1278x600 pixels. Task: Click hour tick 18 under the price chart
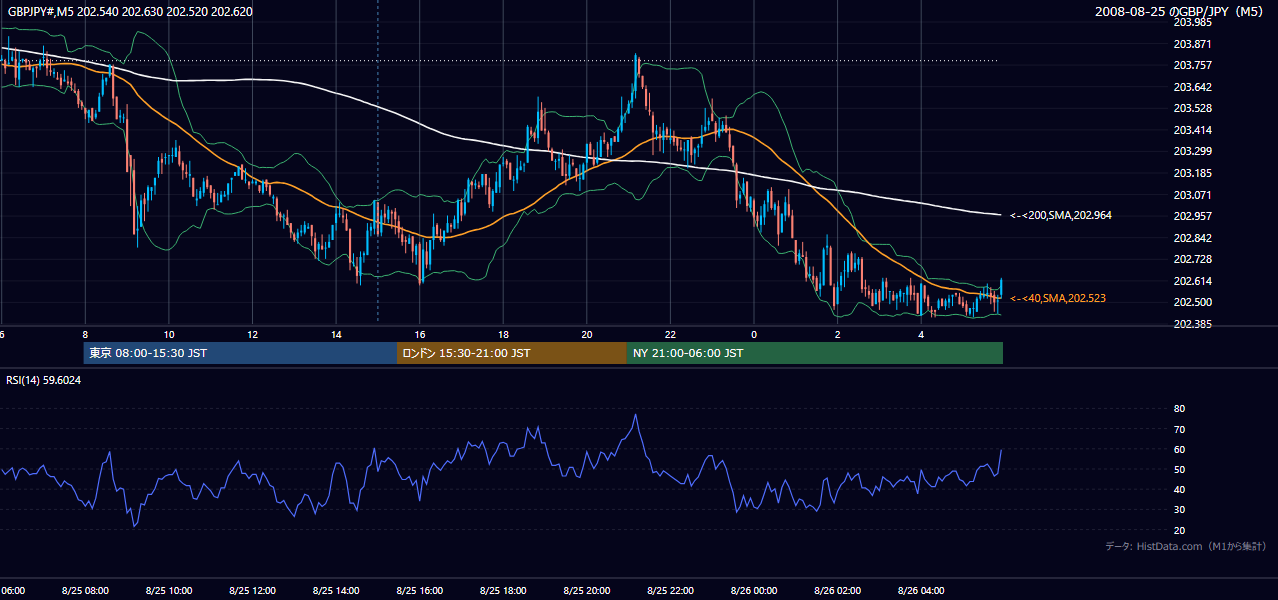[503, 335]
